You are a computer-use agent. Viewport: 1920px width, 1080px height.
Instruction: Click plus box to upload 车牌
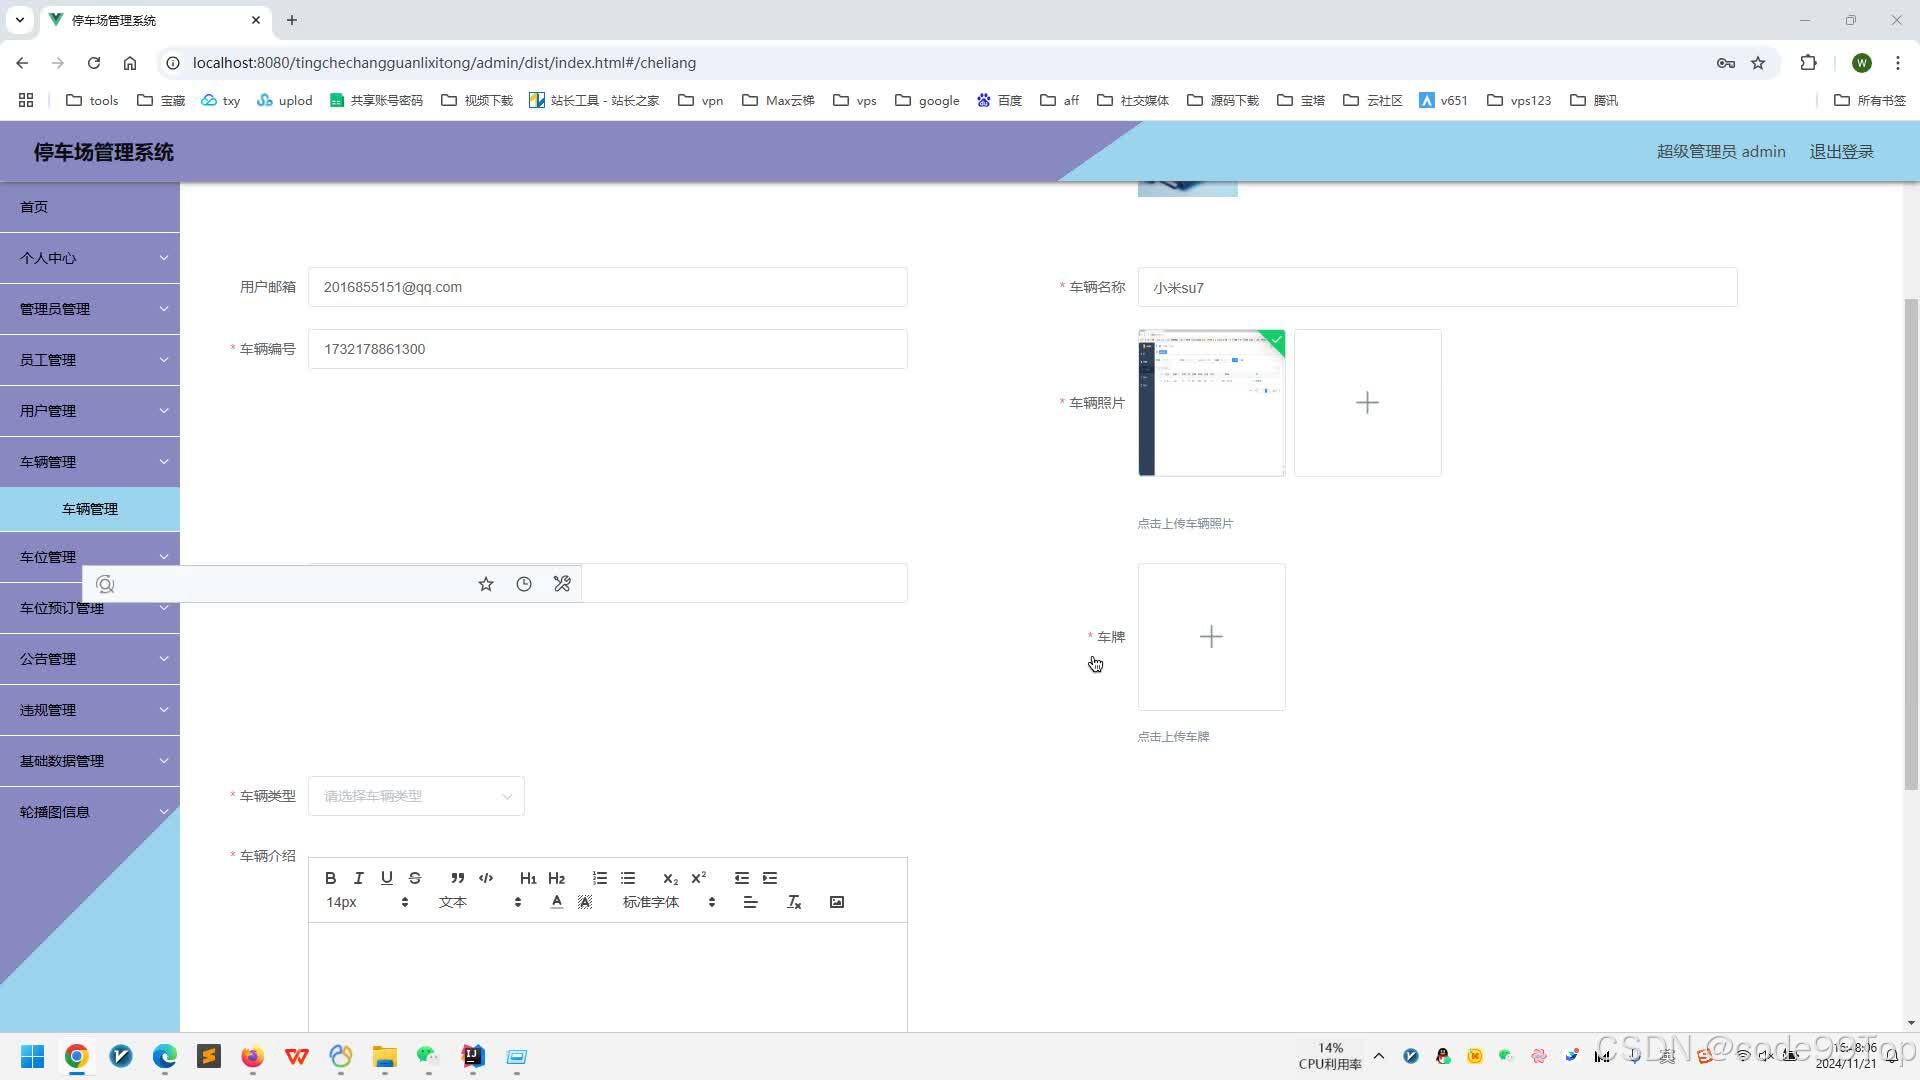[x=1211, y=637]
